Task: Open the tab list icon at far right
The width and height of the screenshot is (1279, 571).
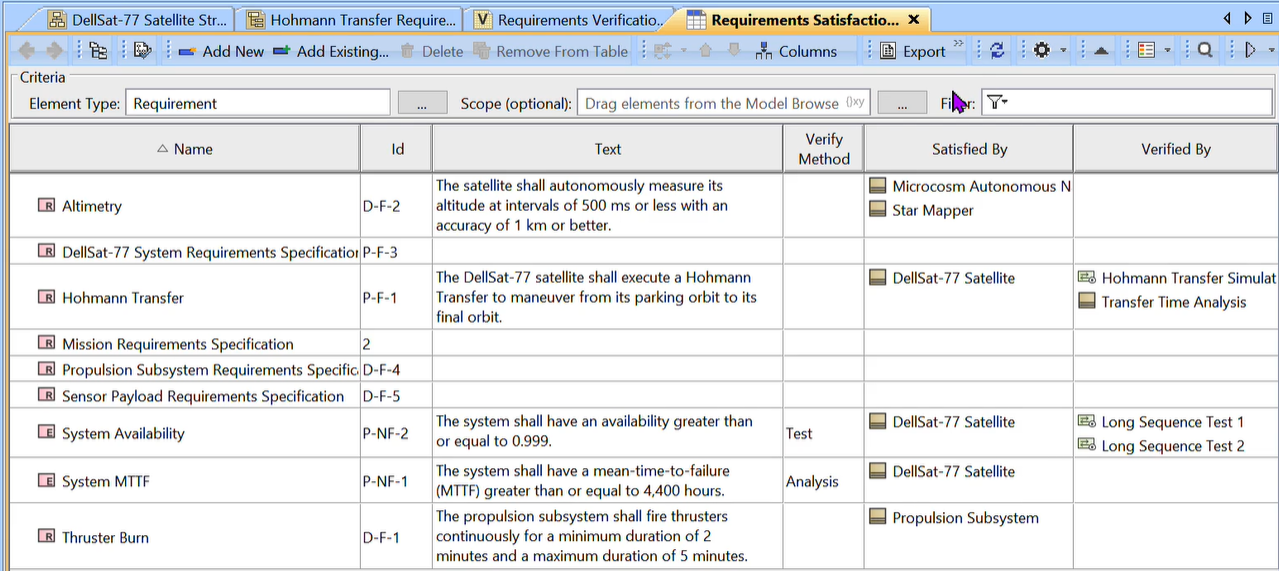Action: point(1268,19)
